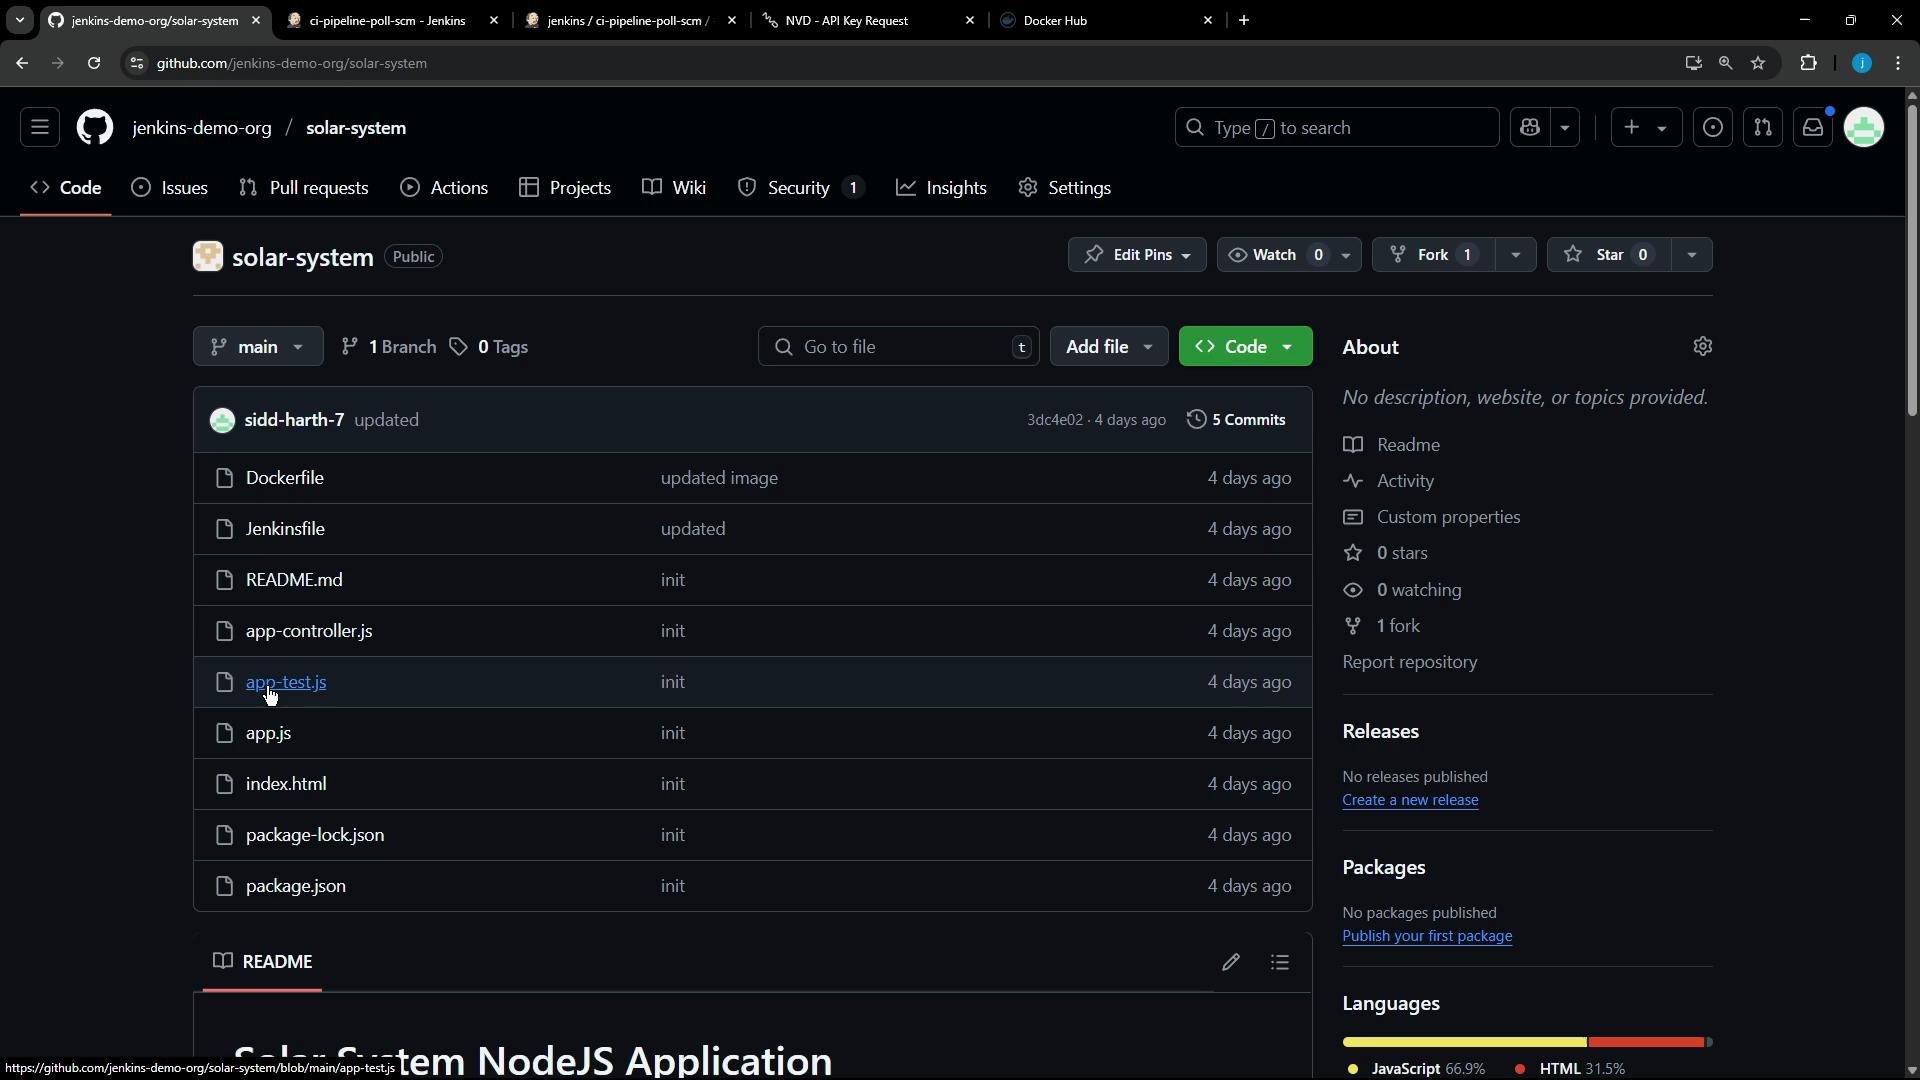
Task: Open package.json file
Action: click(x=296, y=886)
